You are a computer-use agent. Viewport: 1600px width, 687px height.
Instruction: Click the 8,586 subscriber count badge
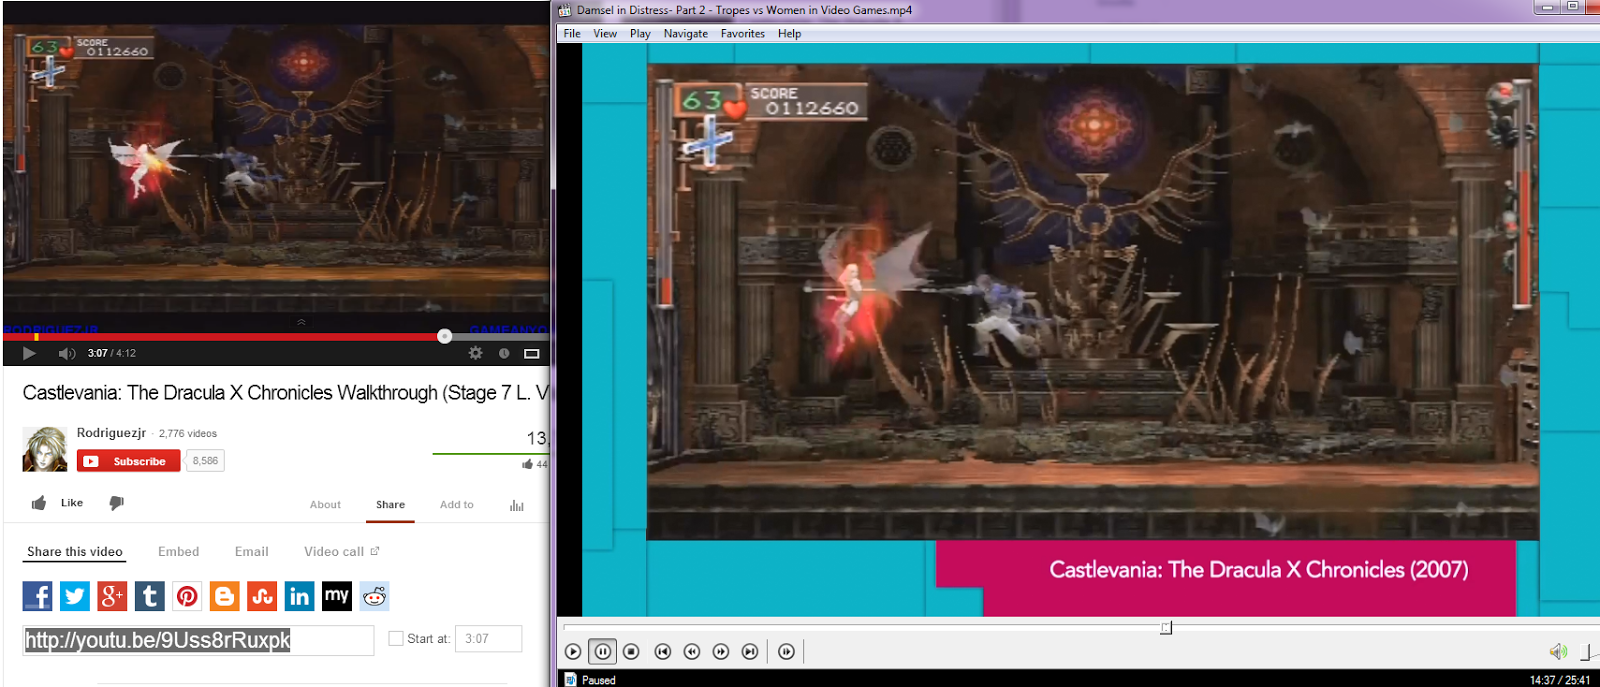pyautogui.click(x=205, y=461)
